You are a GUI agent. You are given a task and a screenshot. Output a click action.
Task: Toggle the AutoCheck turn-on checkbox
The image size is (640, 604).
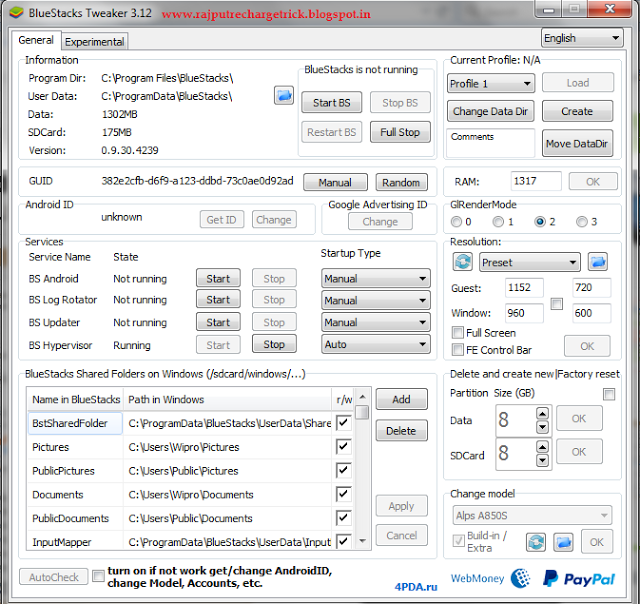pos(98,576)
